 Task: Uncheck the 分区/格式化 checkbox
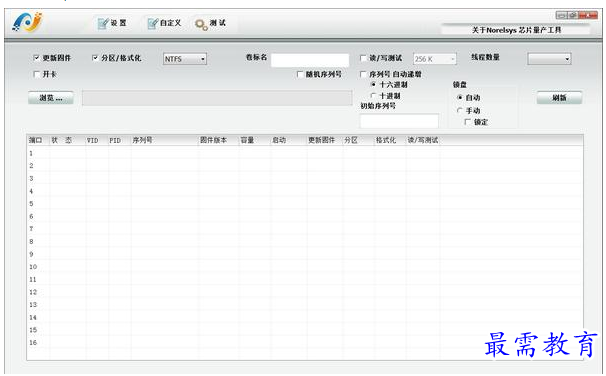pyautogui.click(x=95, y=58)
